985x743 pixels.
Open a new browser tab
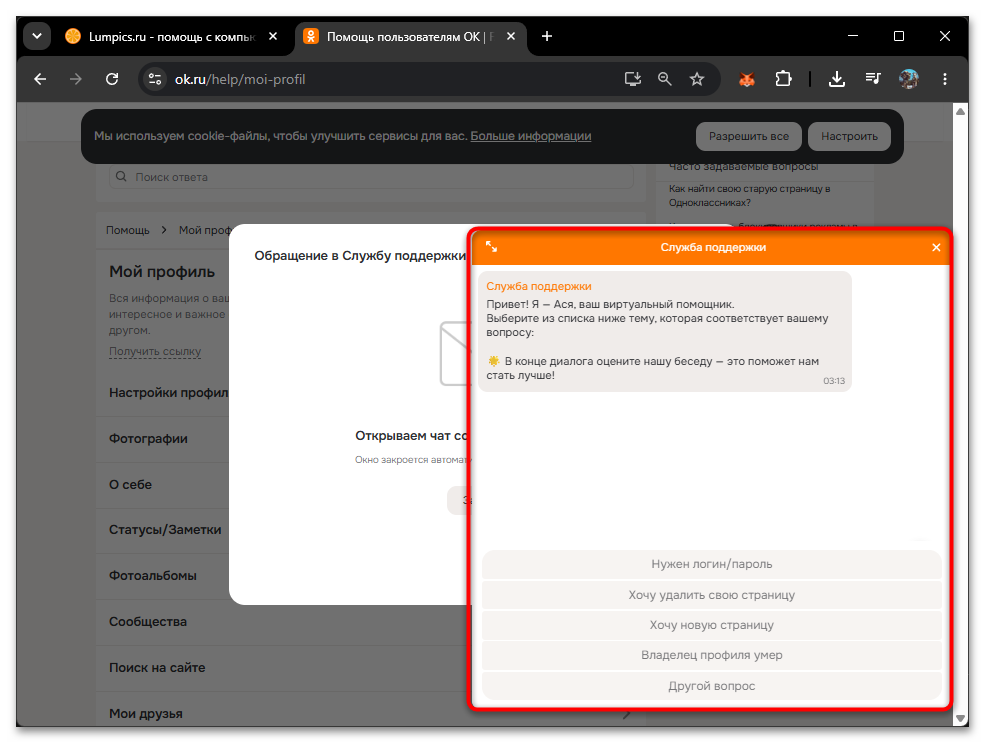pyautogui.click(x=547, y=36)
